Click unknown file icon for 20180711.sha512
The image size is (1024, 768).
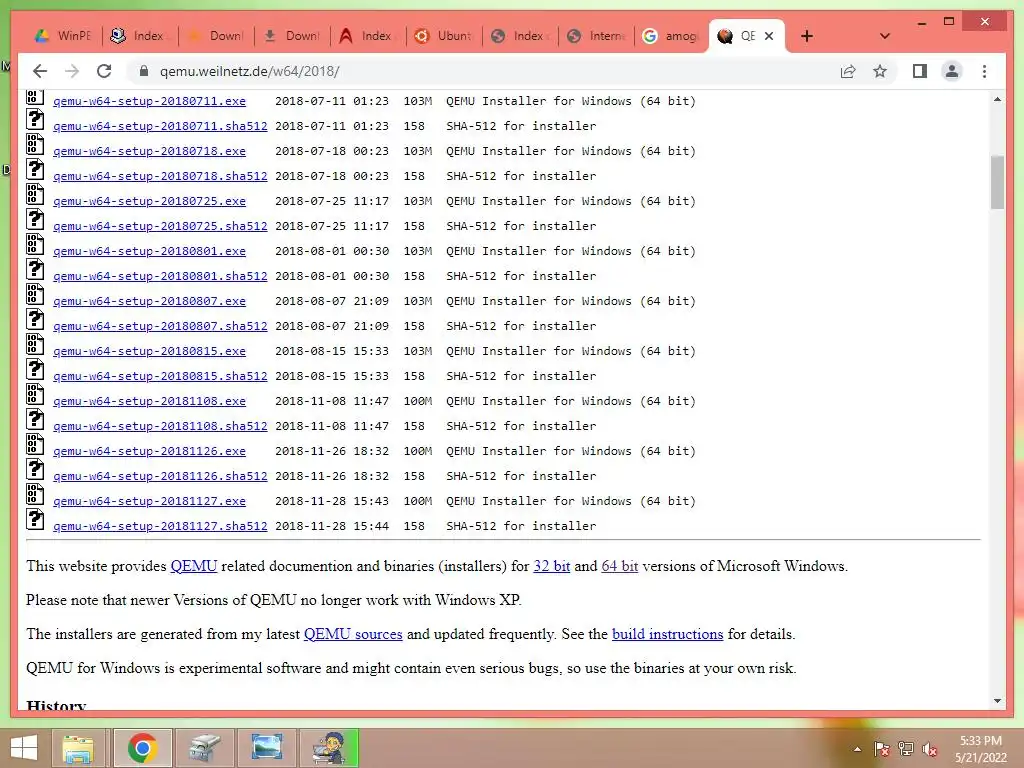click(35, 120)
